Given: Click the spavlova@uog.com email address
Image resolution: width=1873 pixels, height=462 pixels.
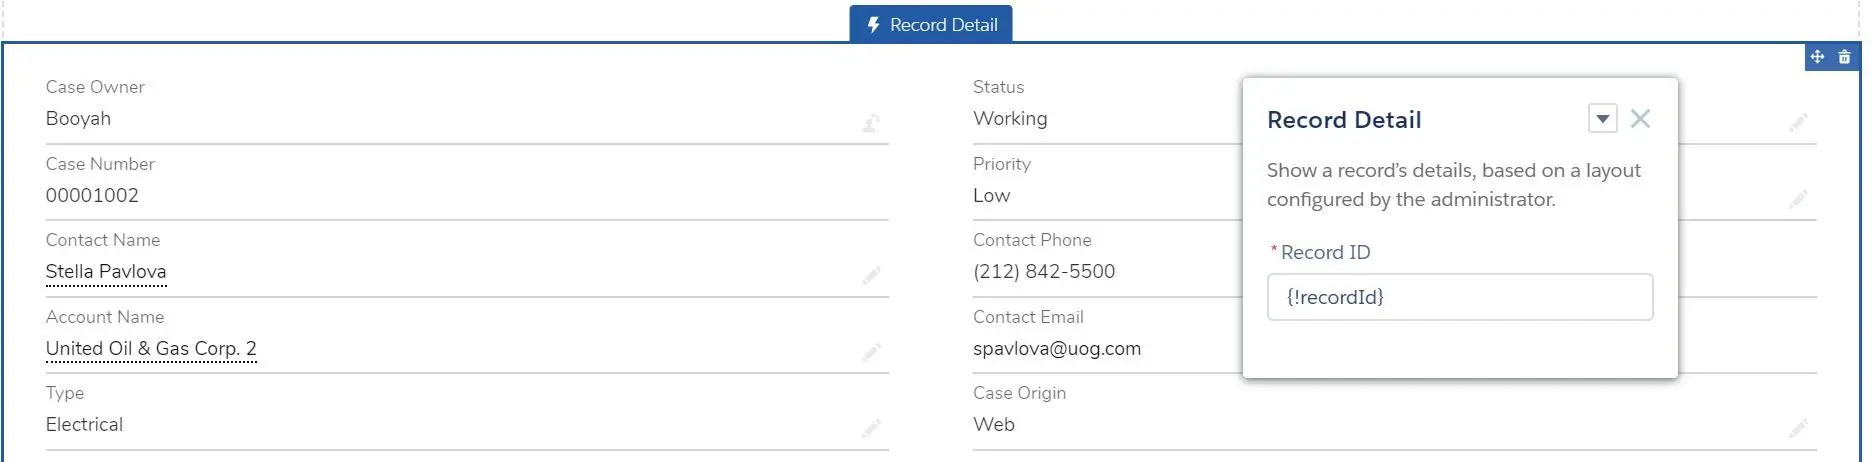Looking at the screenshot, I should [1057, 349].
